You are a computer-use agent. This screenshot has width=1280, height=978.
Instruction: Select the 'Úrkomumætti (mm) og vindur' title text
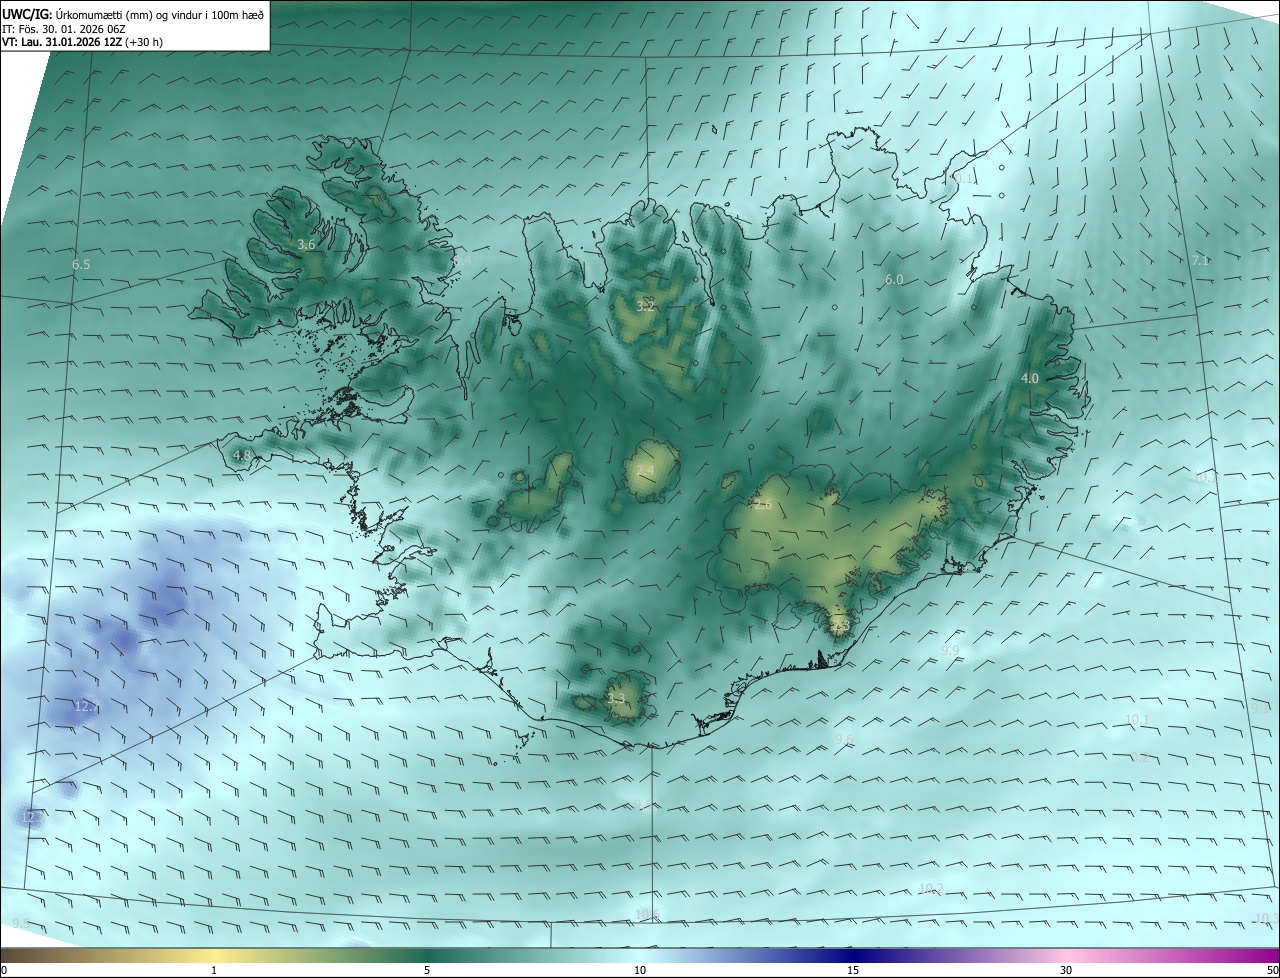tap(131, 14)
